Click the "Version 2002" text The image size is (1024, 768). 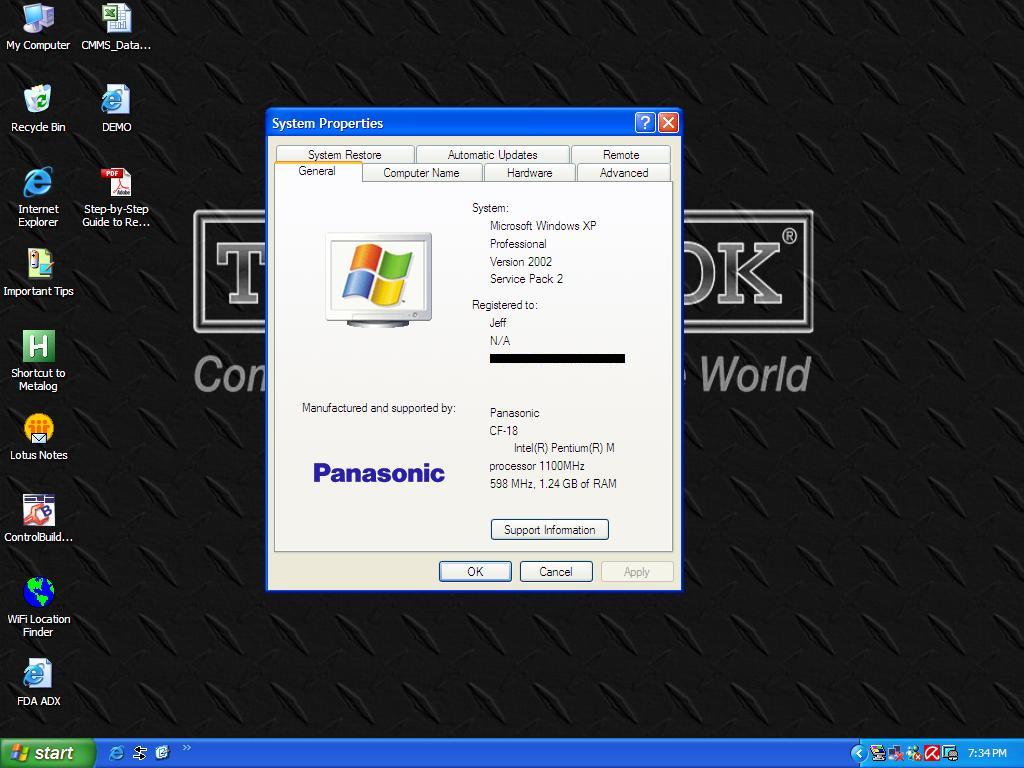coord(520,262)
